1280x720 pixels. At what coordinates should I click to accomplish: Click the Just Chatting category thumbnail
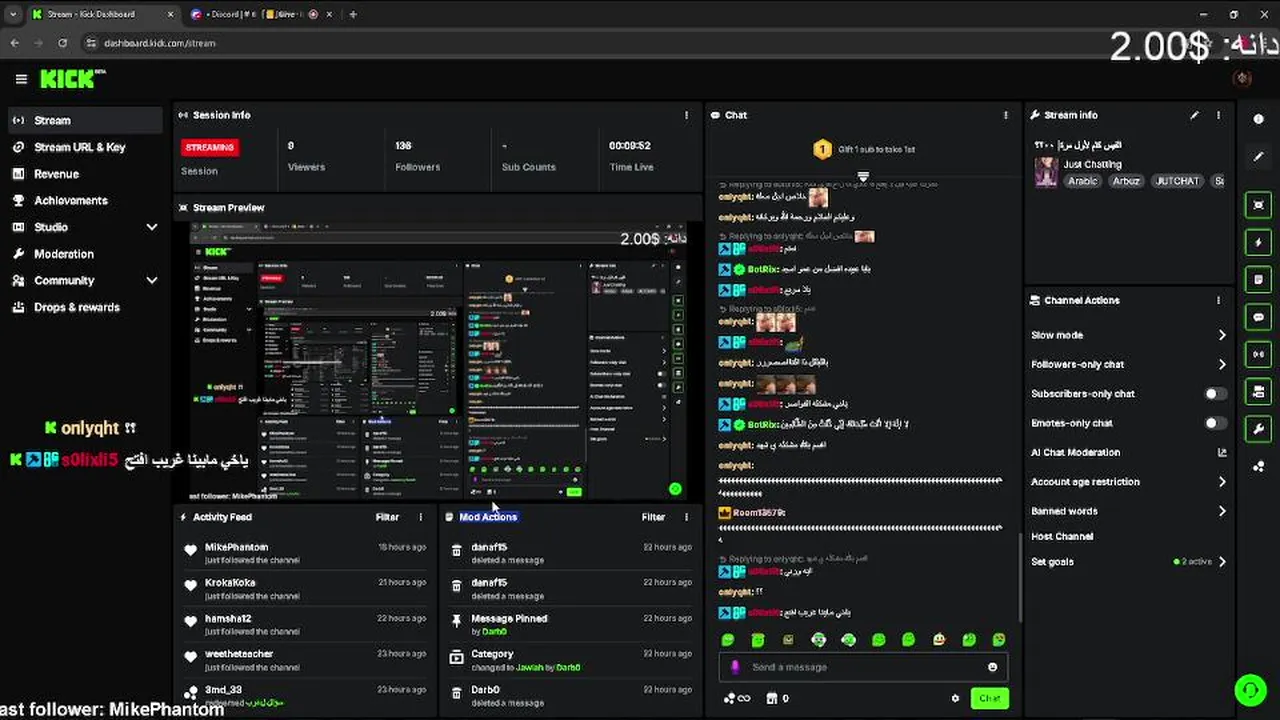coord(1046,171)
